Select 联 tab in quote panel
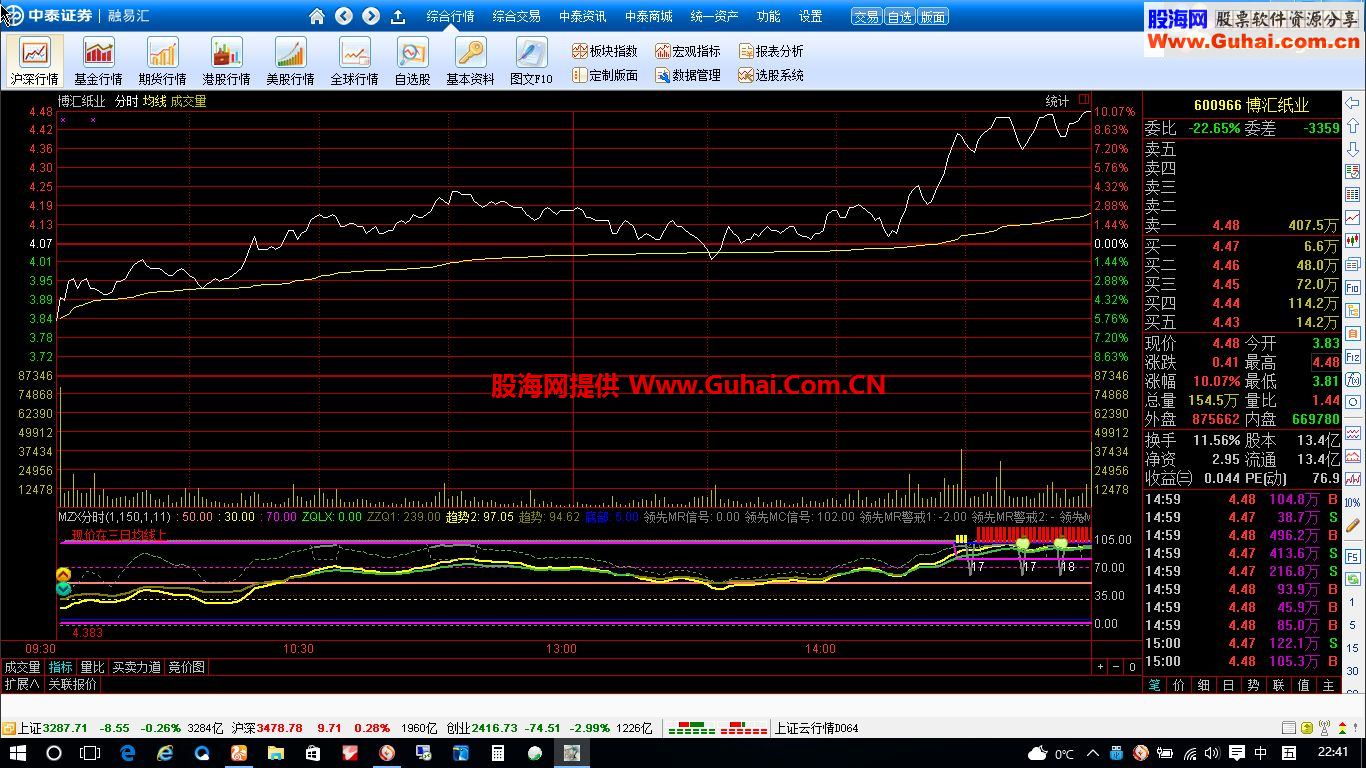The image size is (1366, 768). pos(1279,685)
